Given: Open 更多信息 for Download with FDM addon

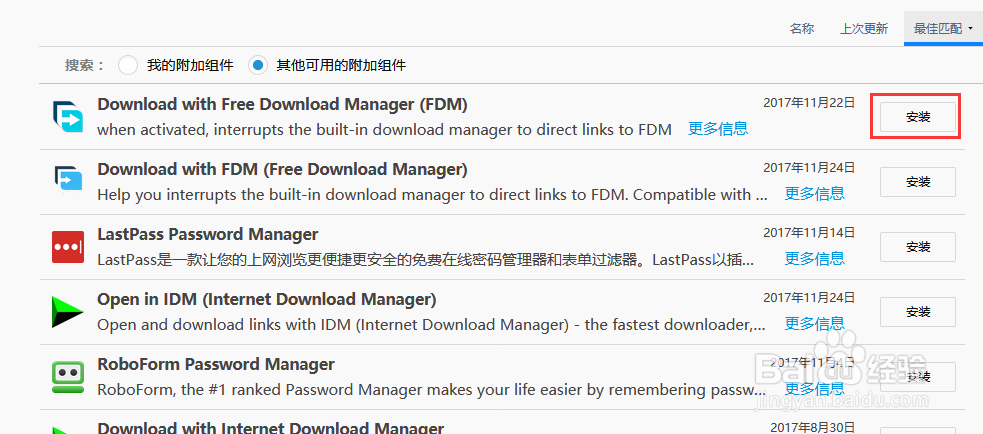Looking at the screenshot, I should (x=814, y=194).
